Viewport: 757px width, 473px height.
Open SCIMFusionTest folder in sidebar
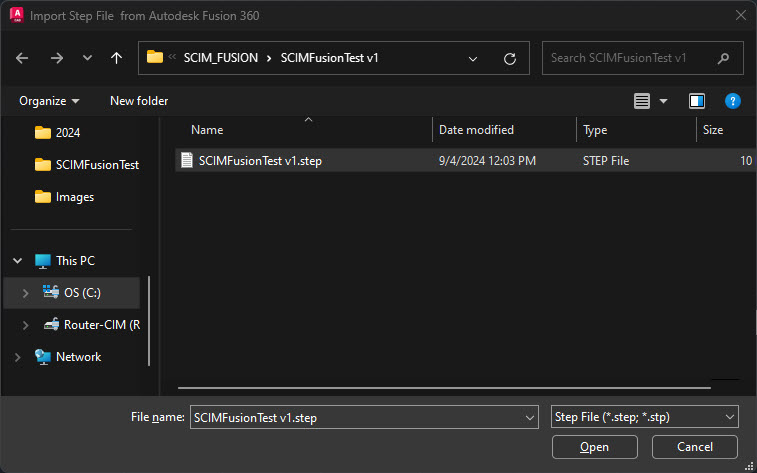[x=87, y=165]
